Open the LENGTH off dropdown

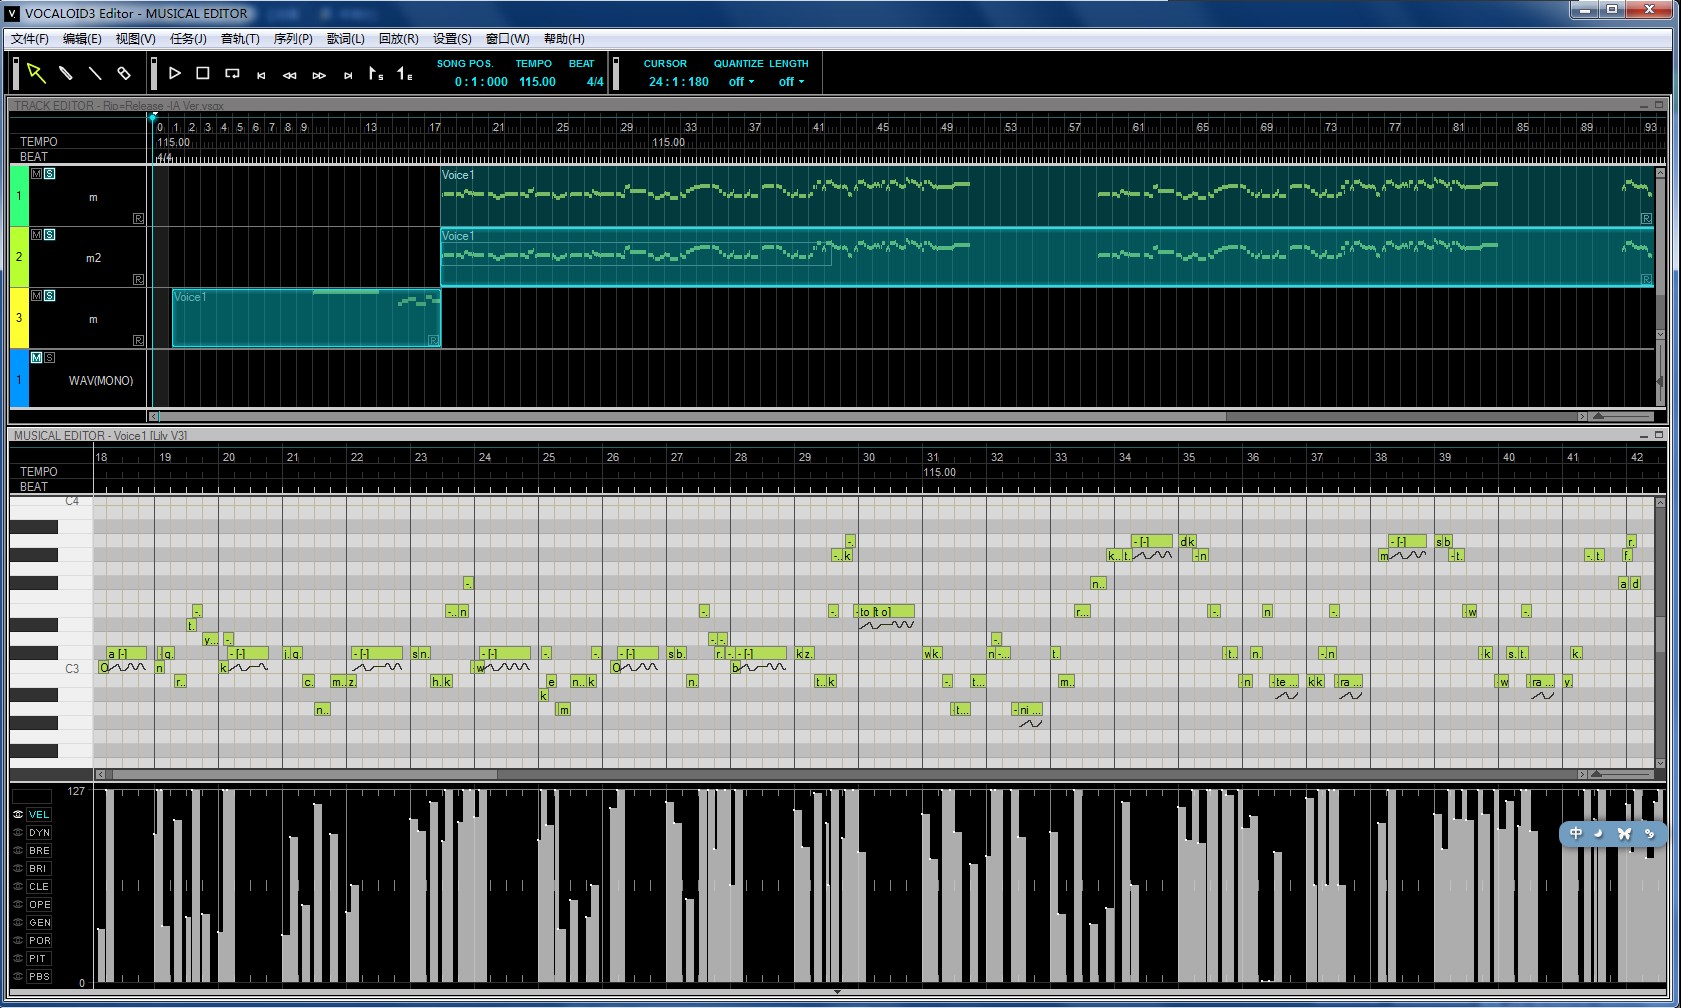click(x=791, y=82)
